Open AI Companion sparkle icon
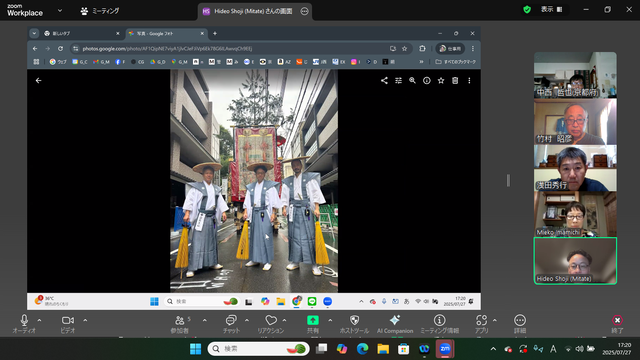The height and width of the screenshot is (360, 640). (395, 320)
